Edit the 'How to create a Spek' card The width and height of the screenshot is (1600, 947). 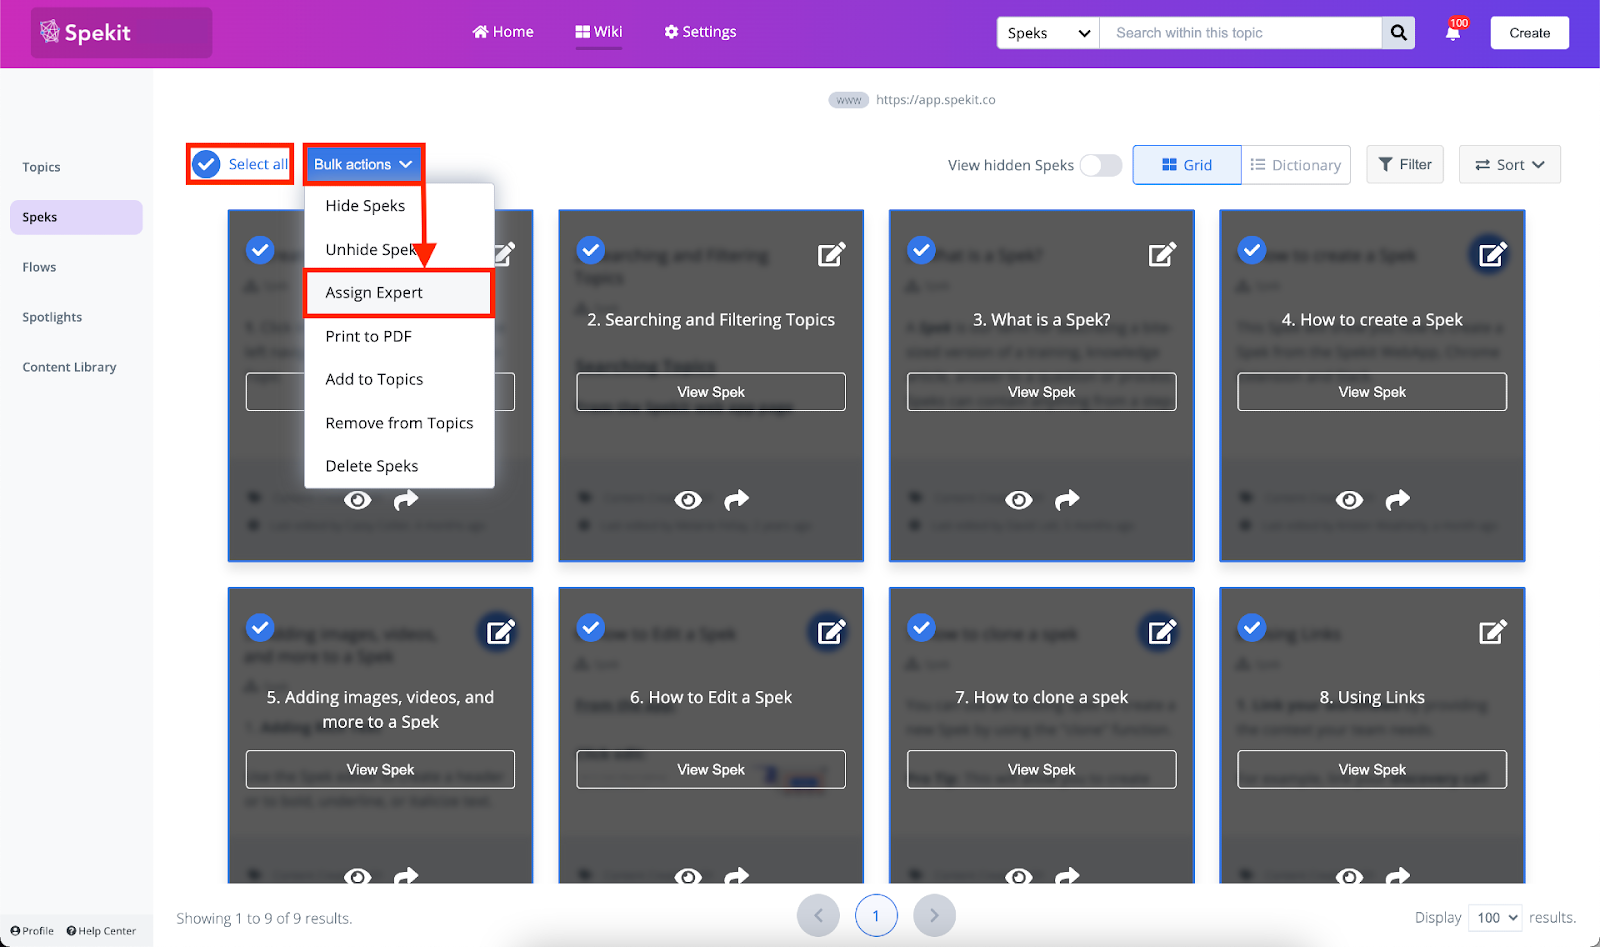click(1492, 254)
